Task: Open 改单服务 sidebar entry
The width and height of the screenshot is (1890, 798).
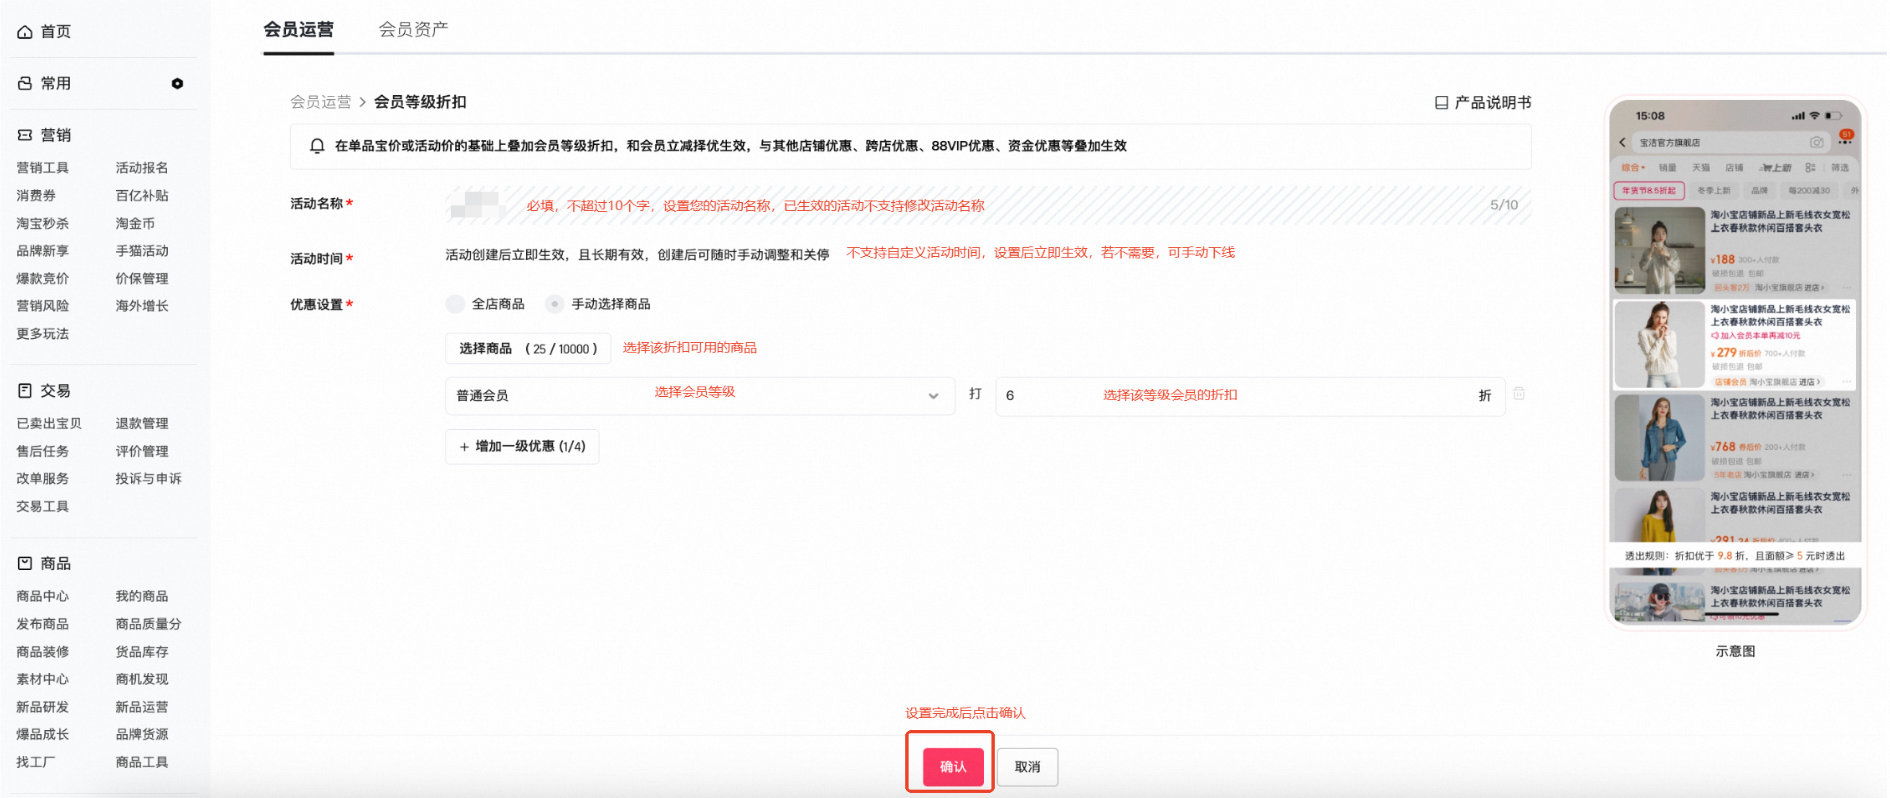Action: [x=43, y=479]
